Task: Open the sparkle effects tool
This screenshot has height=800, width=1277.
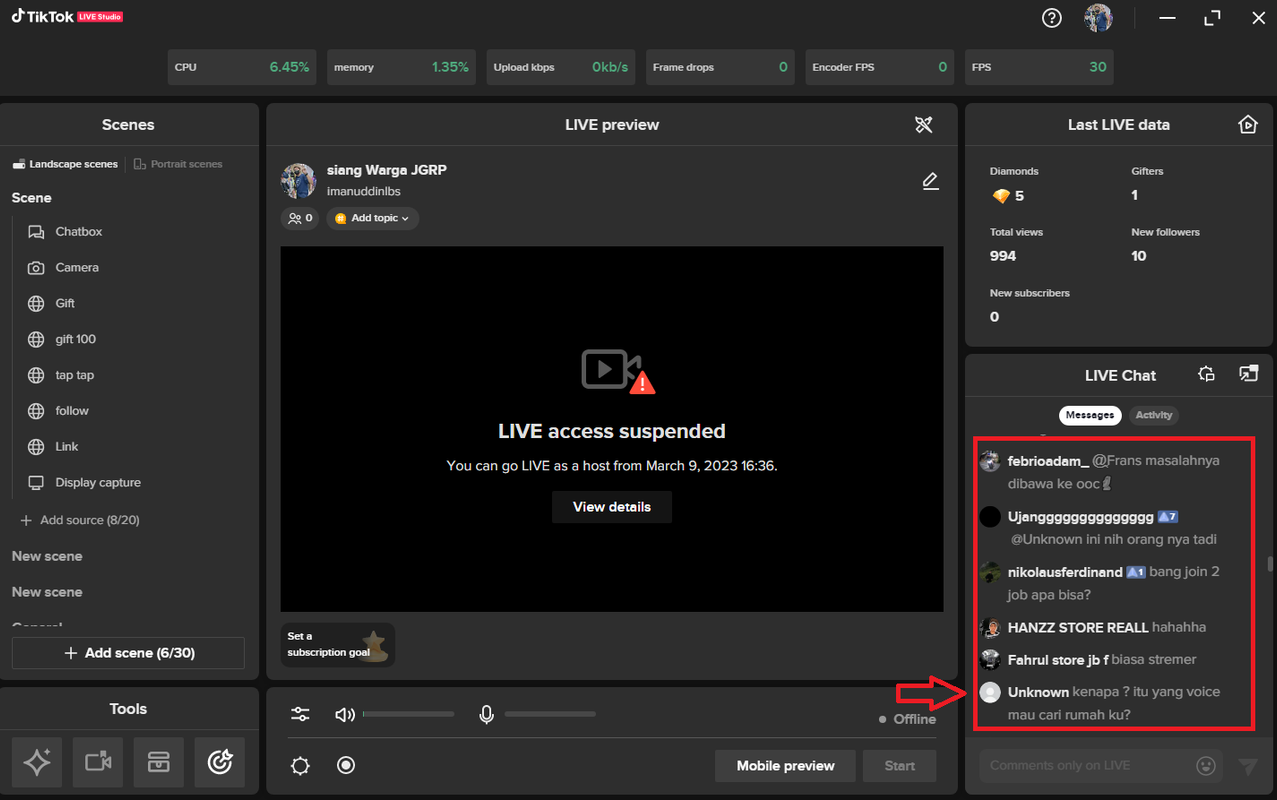Action: (37, 763)
